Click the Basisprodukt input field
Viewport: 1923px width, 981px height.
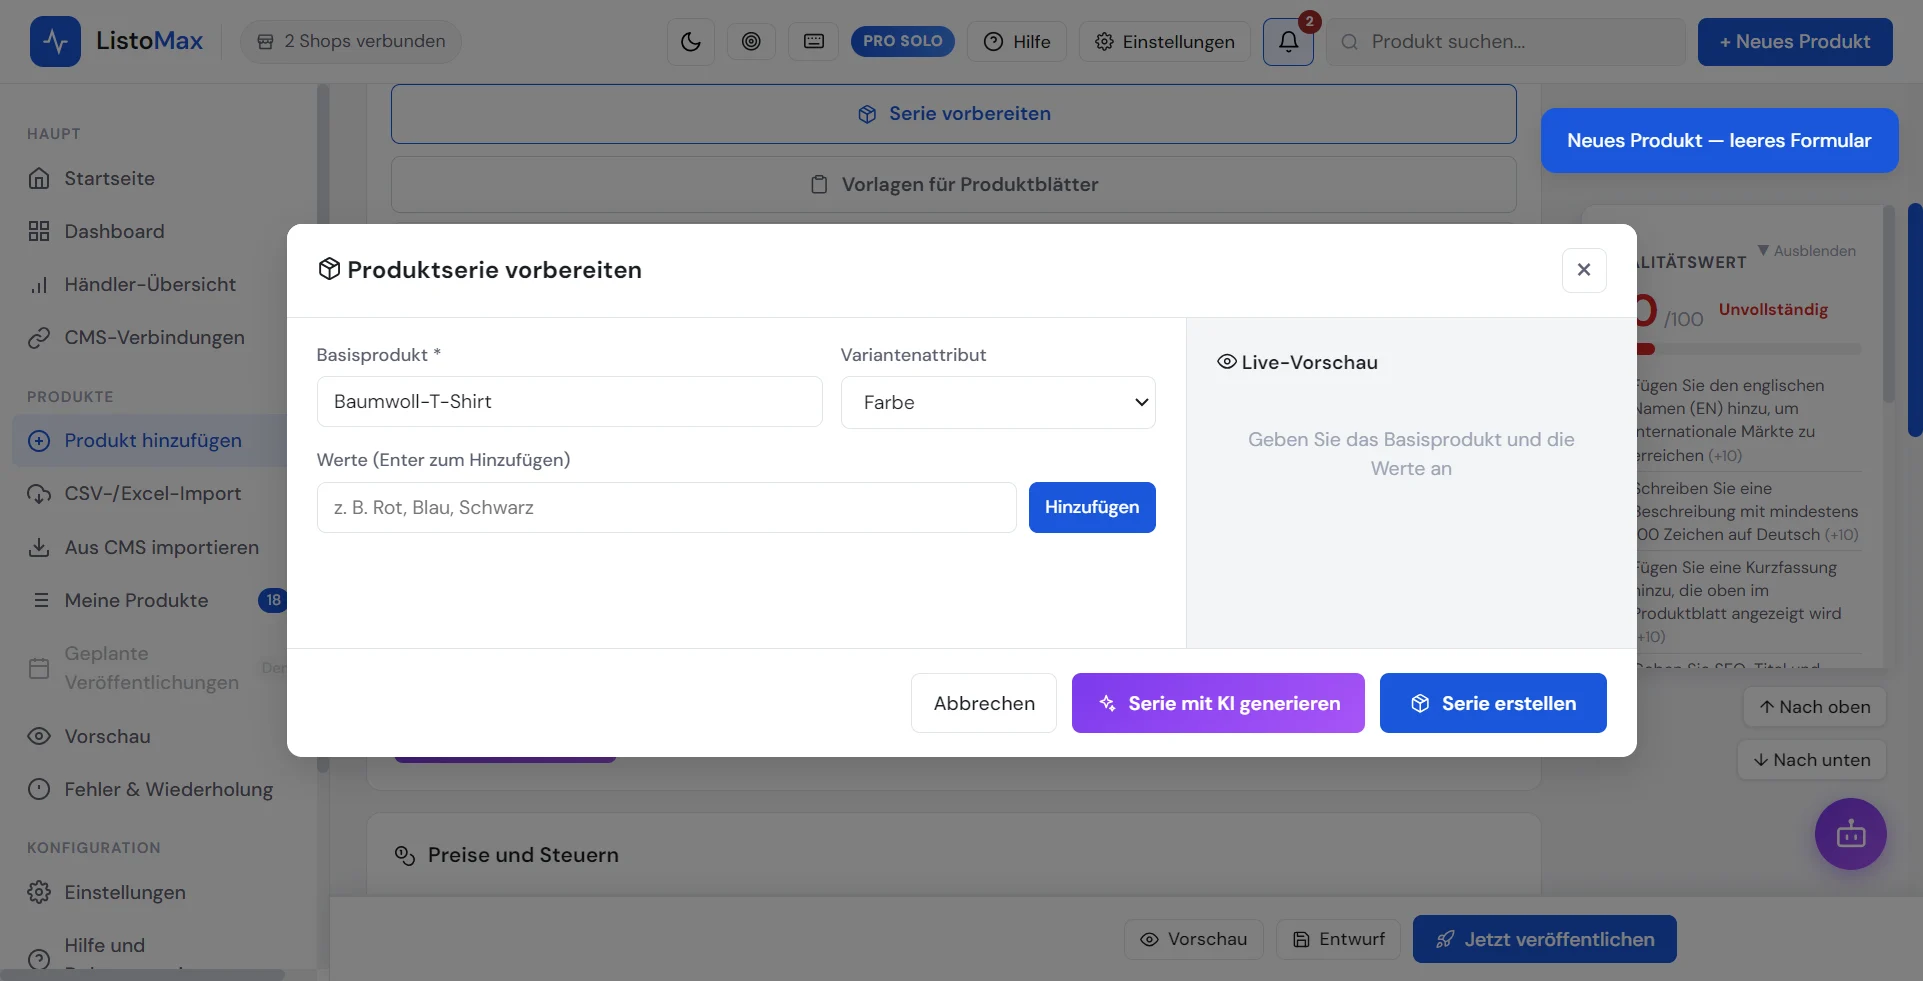[569, 402]
